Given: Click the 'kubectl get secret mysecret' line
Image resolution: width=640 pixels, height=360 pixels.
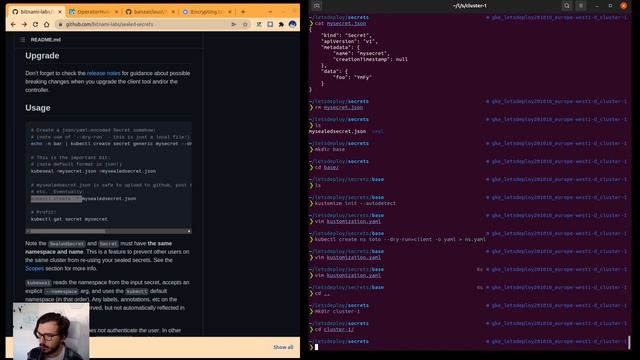Looking at the screenshot, I should (69, 219).
